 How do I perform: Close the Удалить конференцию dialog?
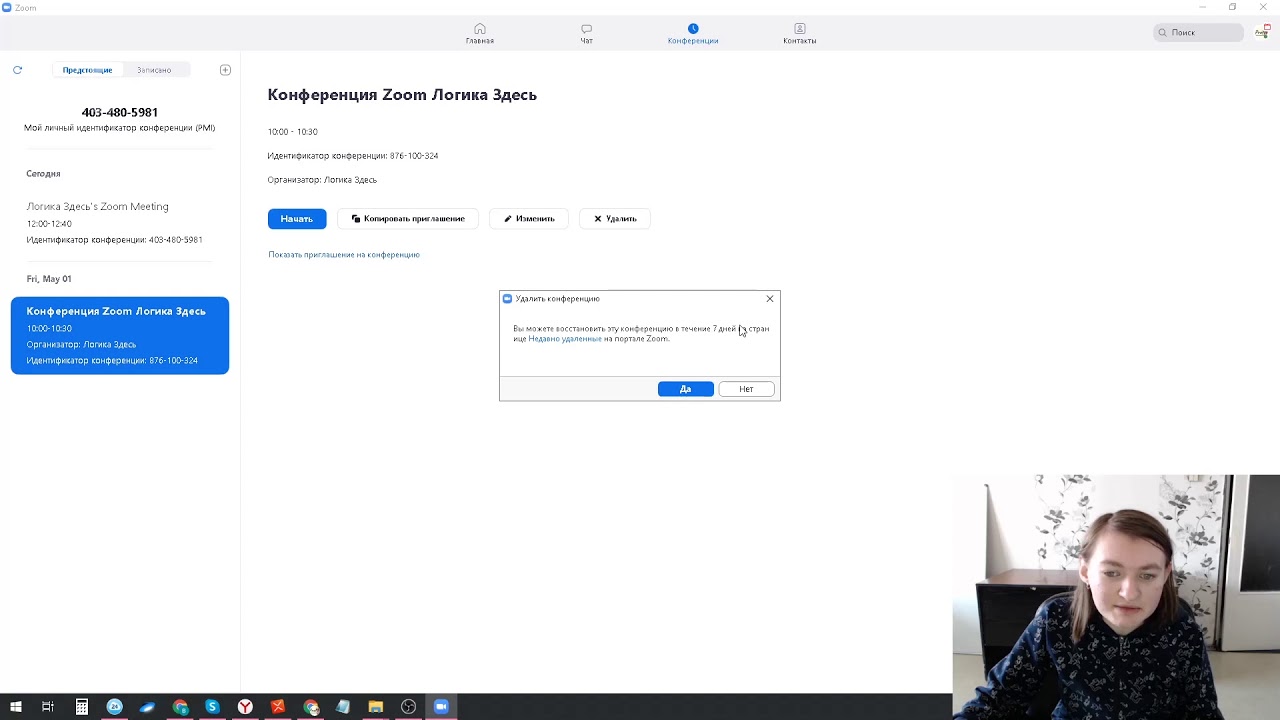coord(770,299)
